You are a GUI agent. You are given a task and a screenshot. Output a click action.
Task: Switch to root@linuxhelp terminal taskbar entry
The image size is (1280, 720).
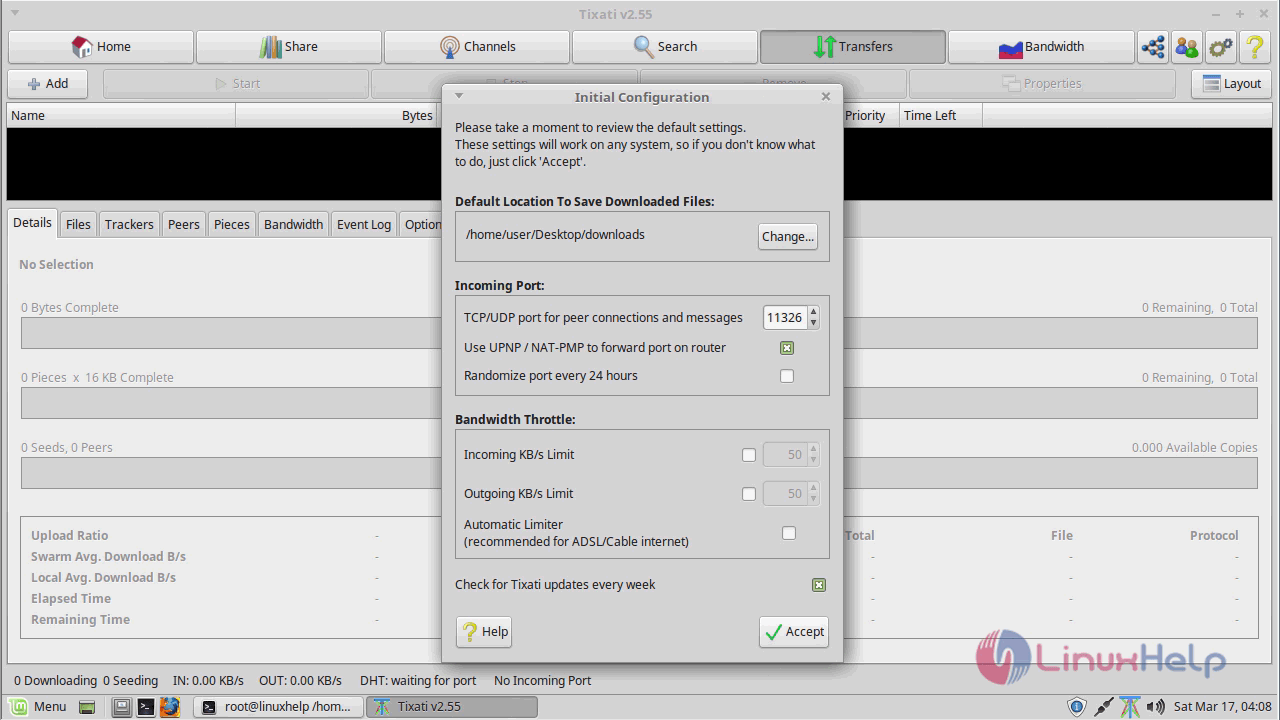(277, 707)
